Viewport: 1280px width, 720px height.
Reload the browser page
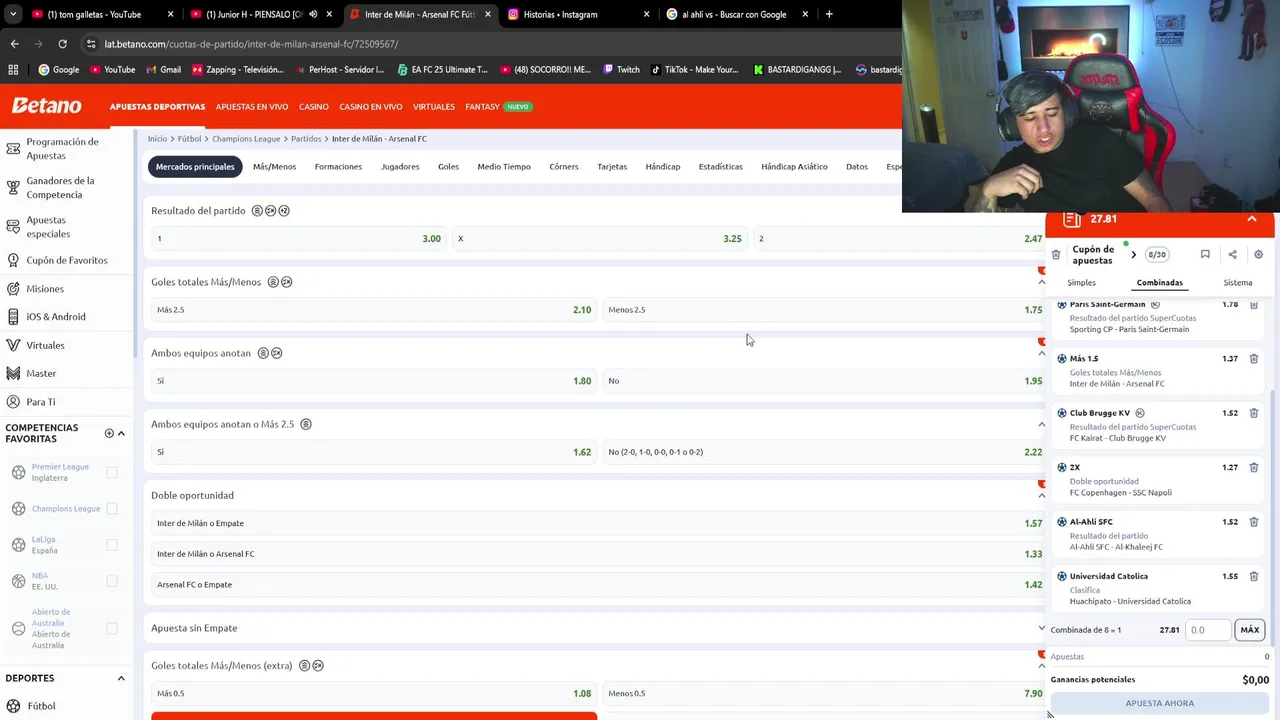coord(62,44)
